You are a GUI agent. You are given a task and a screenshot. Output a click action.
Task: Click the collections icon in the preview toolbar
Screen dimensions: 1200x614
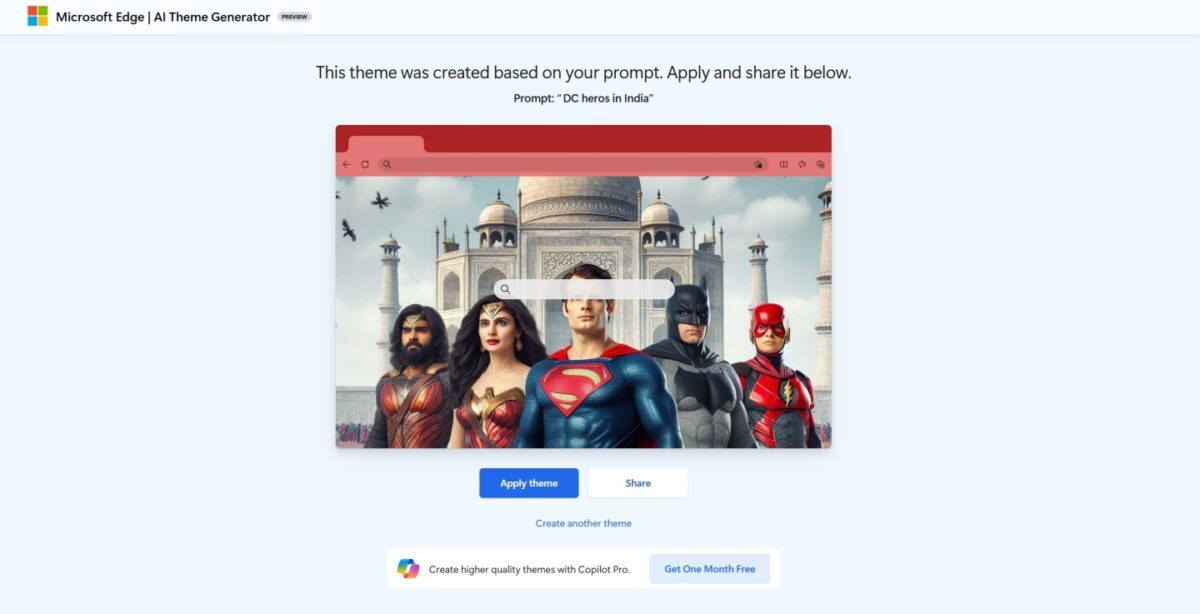(x=820, y=164)
